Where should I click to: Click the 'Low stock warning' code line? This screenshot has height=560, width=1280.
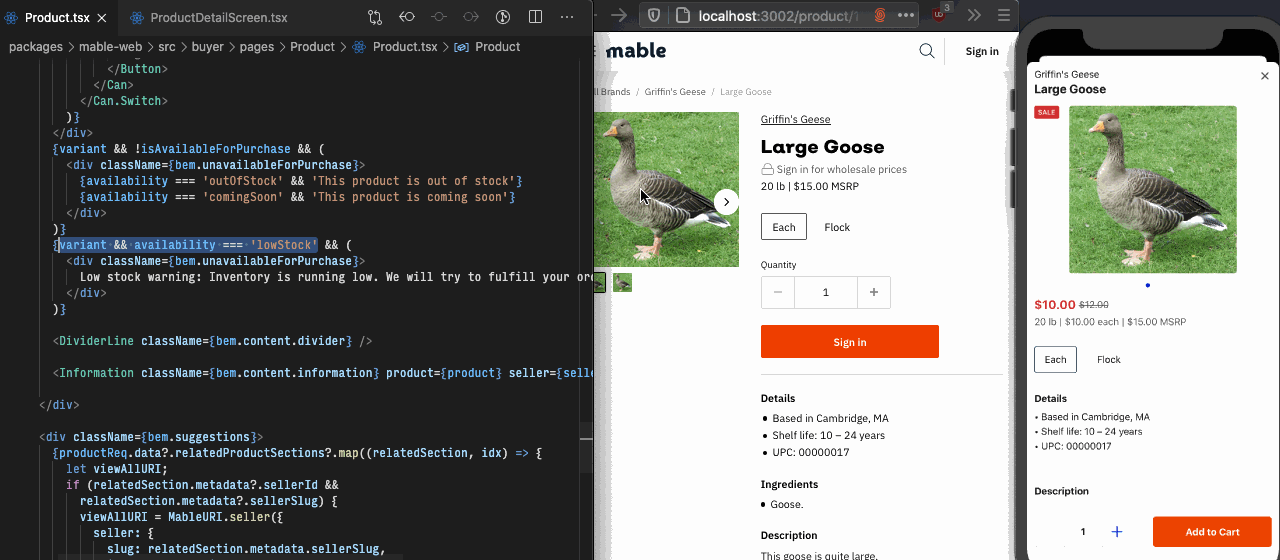[337, 277]
